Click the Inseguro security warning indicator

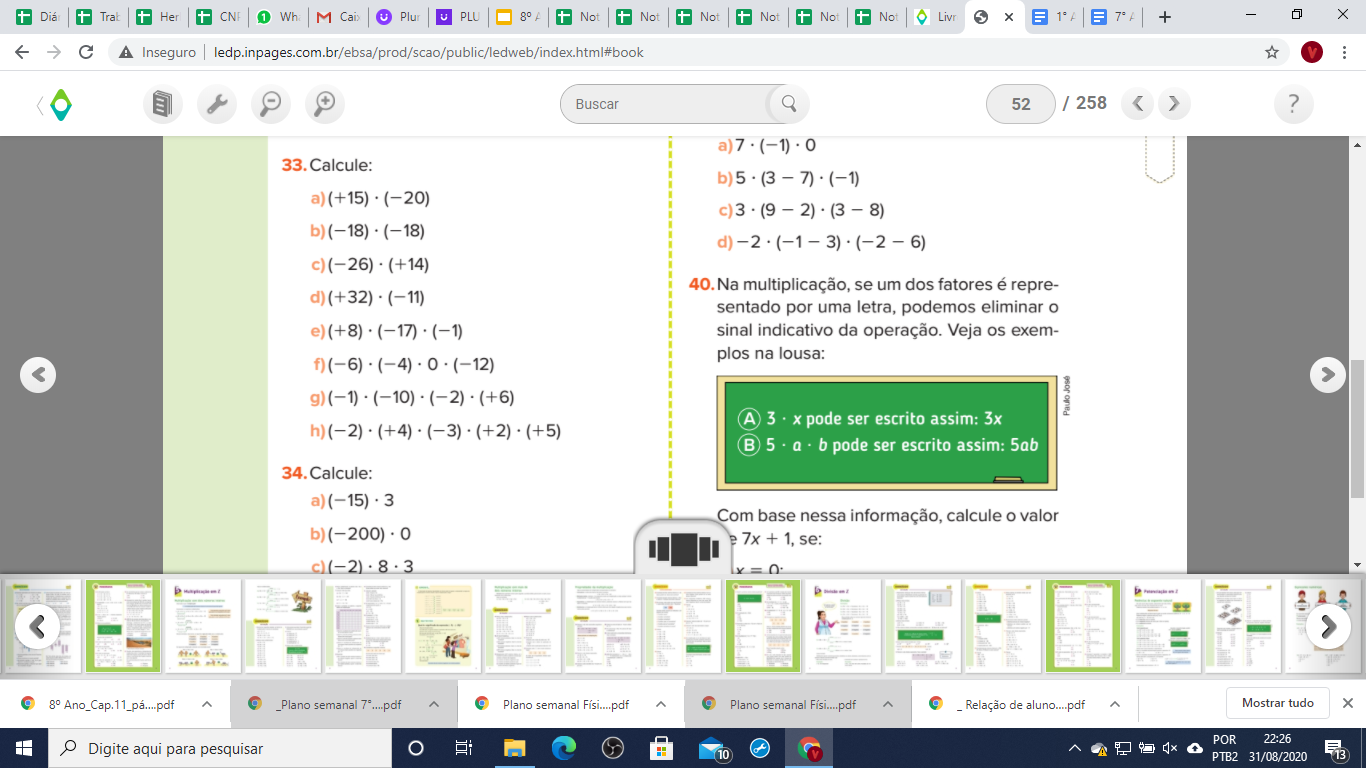157,52
